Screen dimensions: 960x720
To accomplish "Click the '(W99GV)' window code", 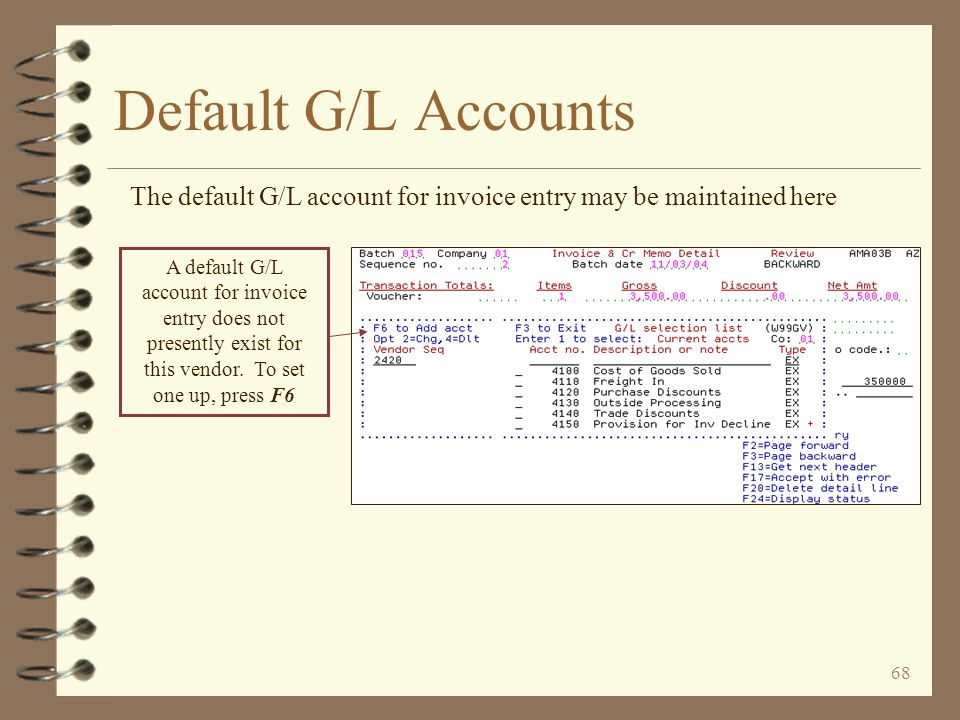I will pyautogui.click(x=789, y=328).
